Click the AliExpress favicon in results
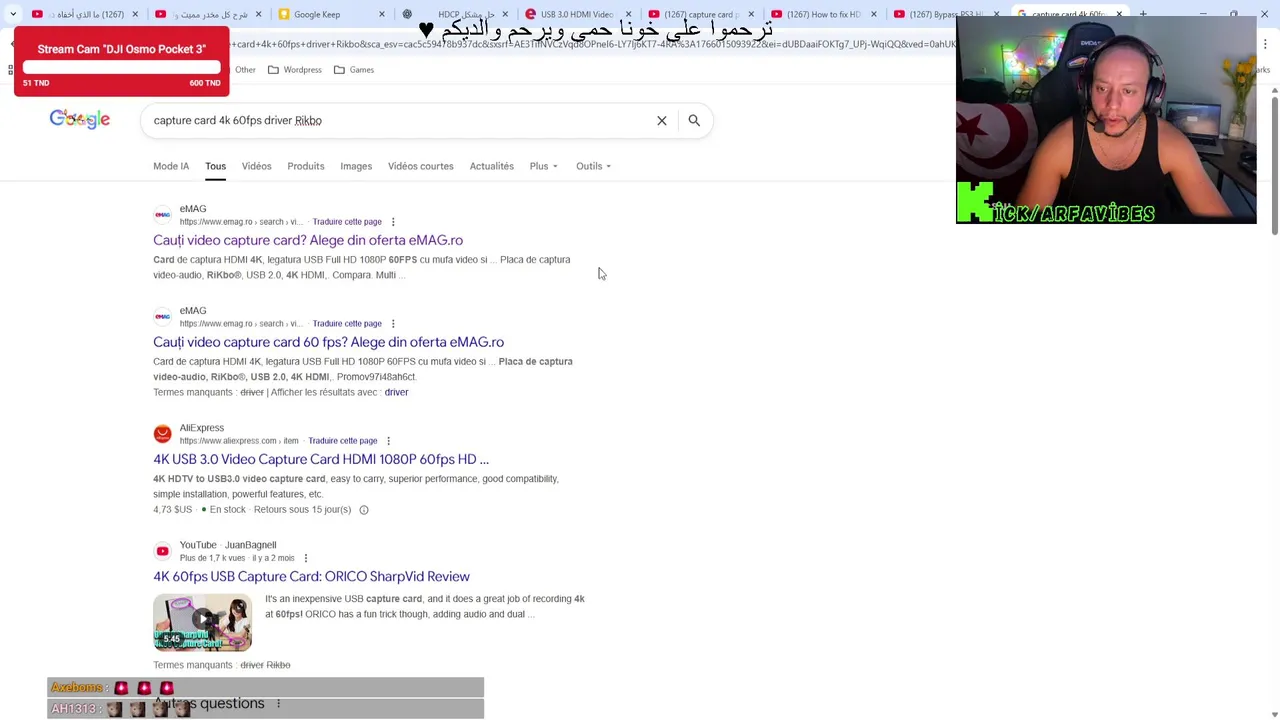 (x=162, y=434)
